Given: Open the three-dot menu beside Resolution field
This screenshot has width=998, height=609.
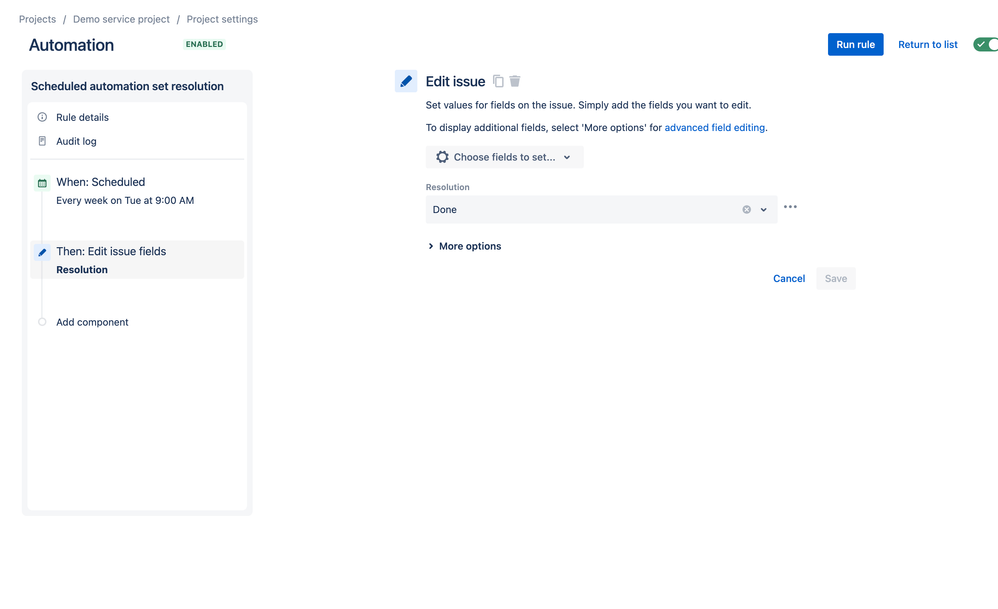Looking at the screenshot, I should tap(791, 207).
